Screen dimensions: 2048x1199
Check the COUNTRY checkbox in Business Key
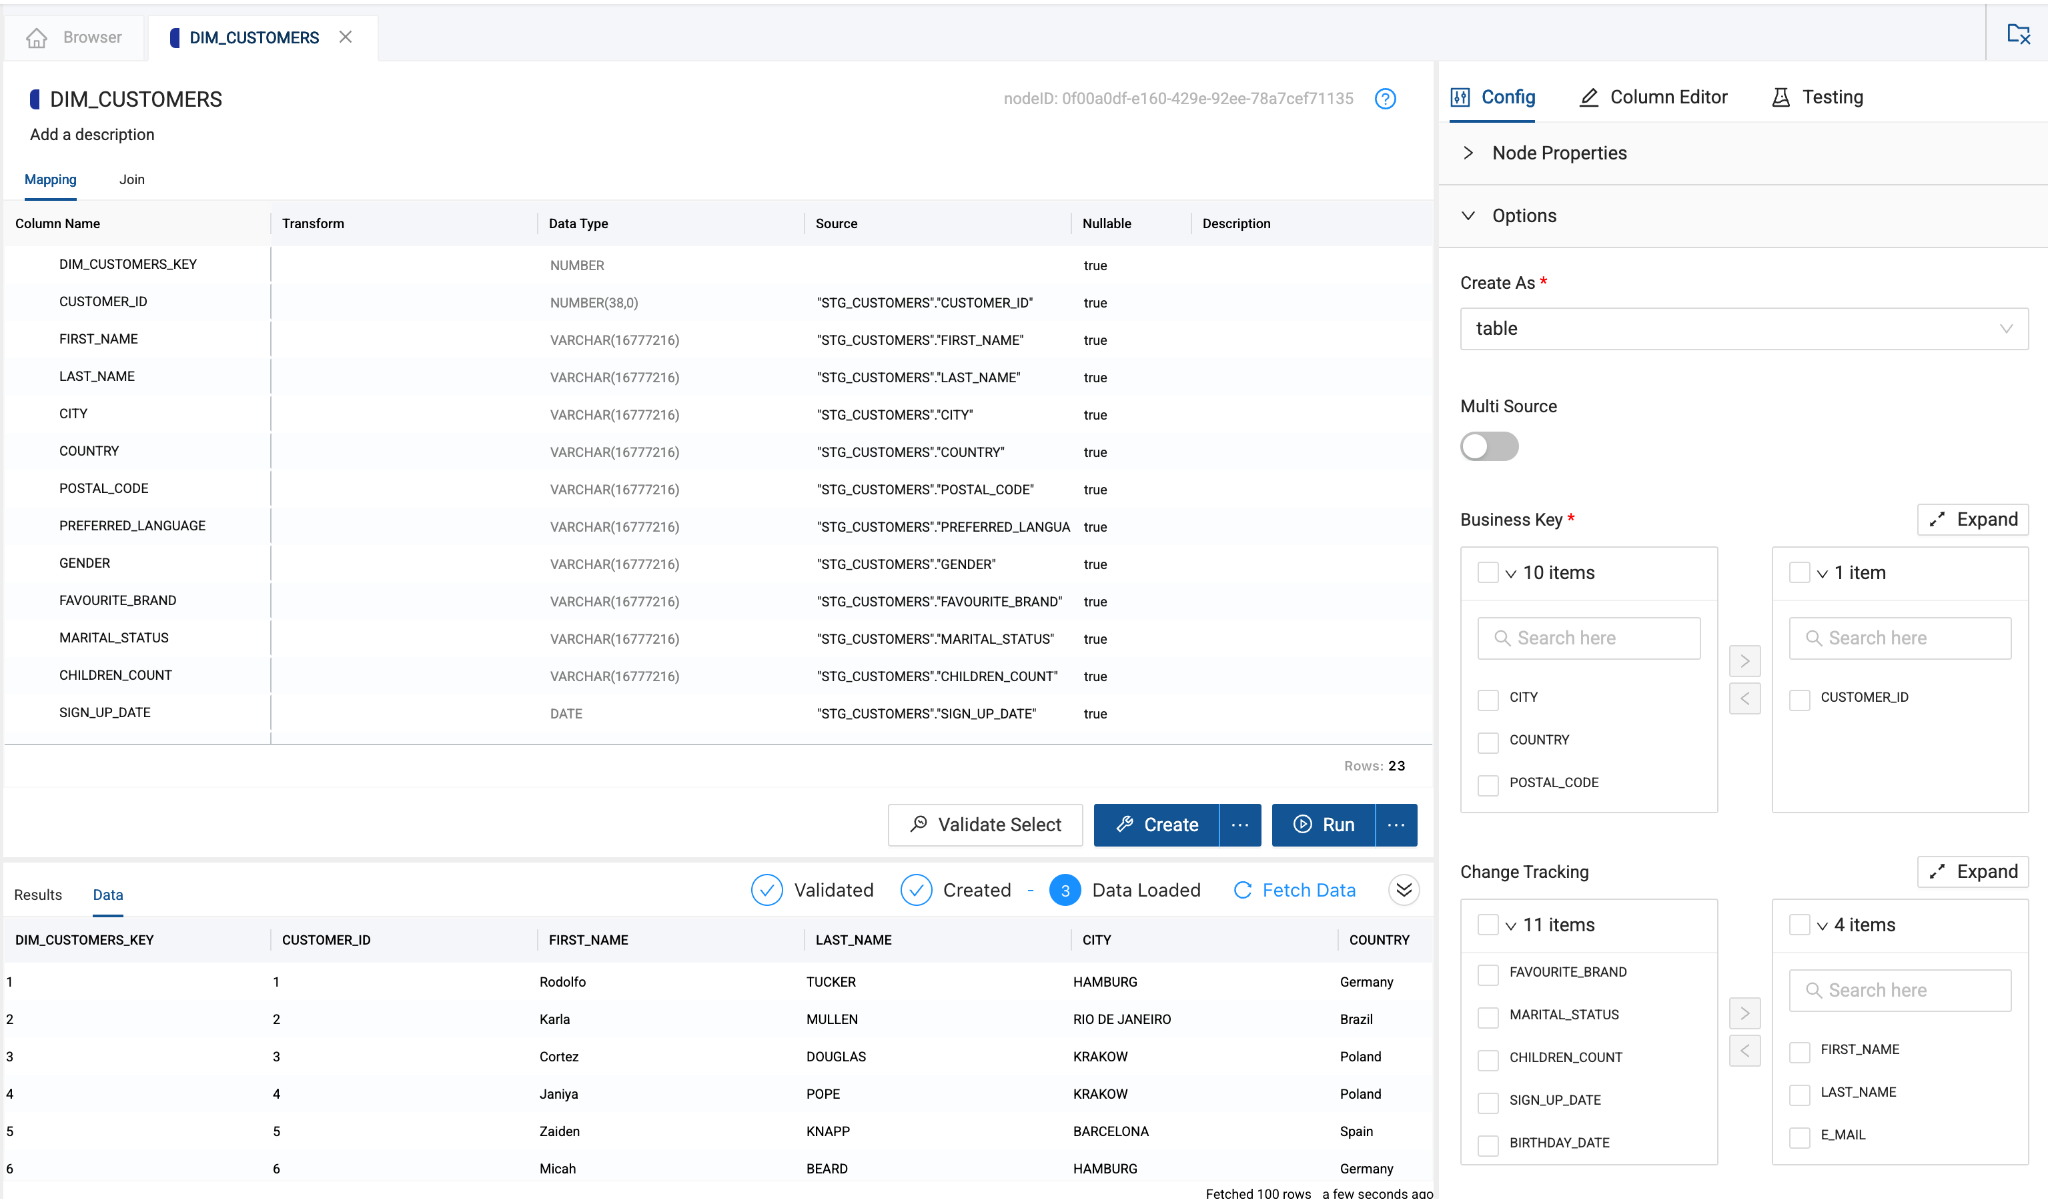point(1488,742)
